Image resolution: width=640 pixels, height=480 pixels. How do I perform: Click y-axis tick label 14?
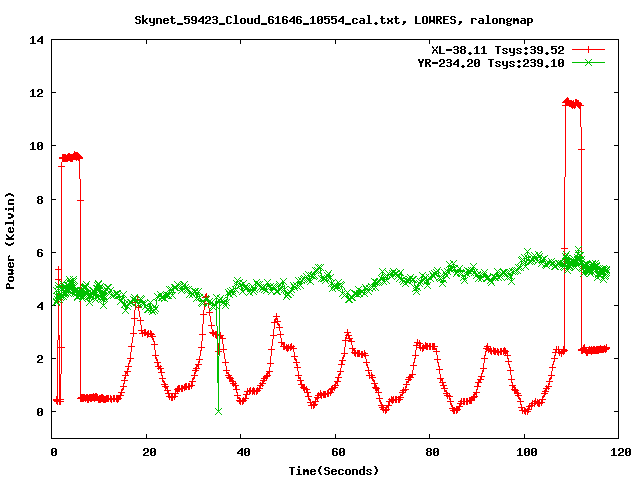(36, 40)
